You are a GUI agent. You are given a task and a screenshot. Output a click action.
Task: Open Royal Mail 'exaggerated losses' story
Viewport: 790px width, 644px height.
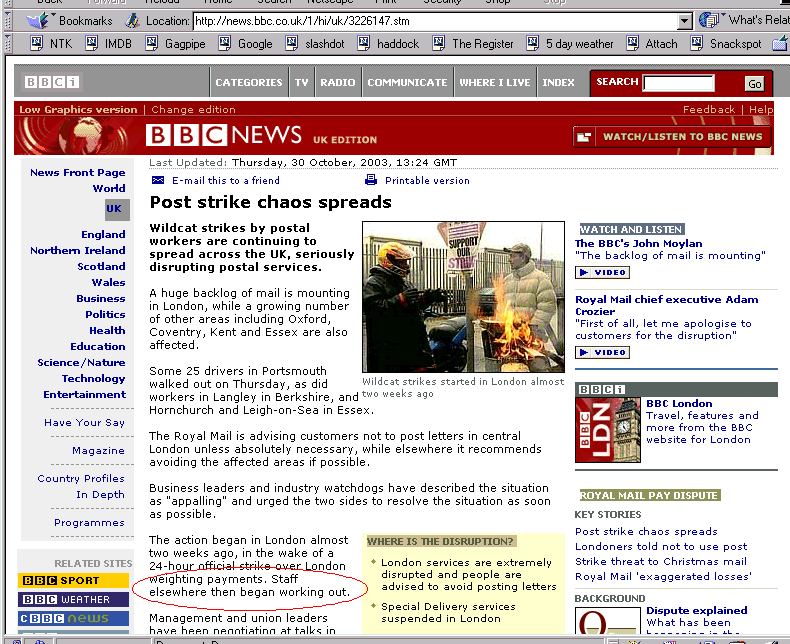point(663,576)
